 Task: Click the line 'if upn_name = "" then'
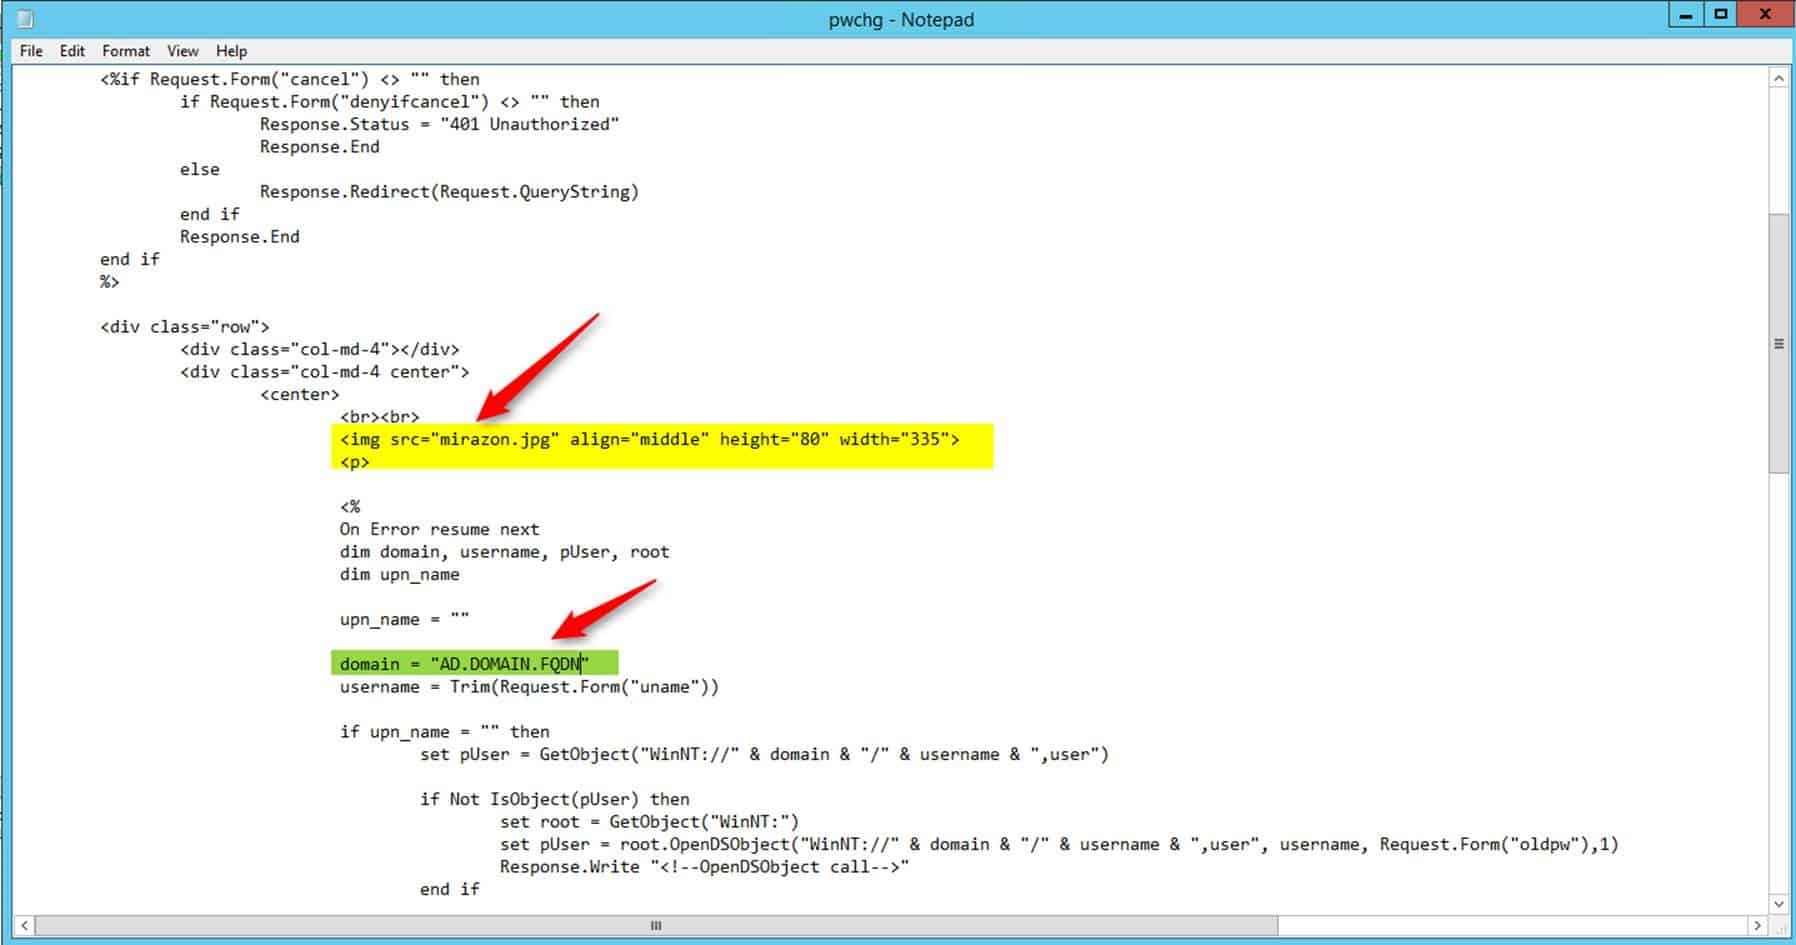pyautogui.click(x=444, y=732)
